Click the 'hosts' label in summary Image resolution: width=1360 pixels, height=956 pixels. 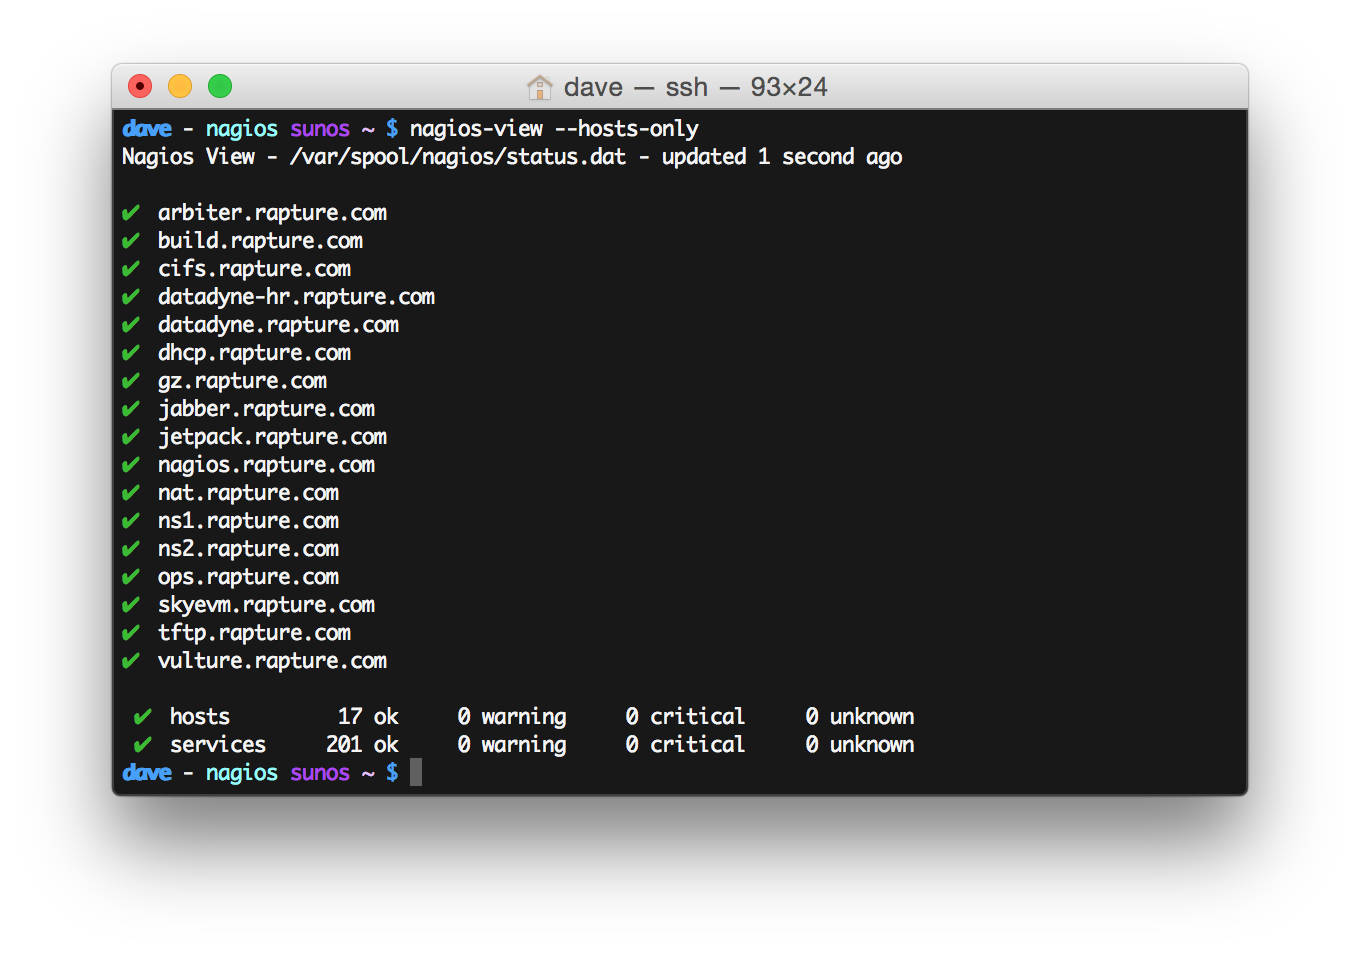pyautogui.click(x=200, y=717)
